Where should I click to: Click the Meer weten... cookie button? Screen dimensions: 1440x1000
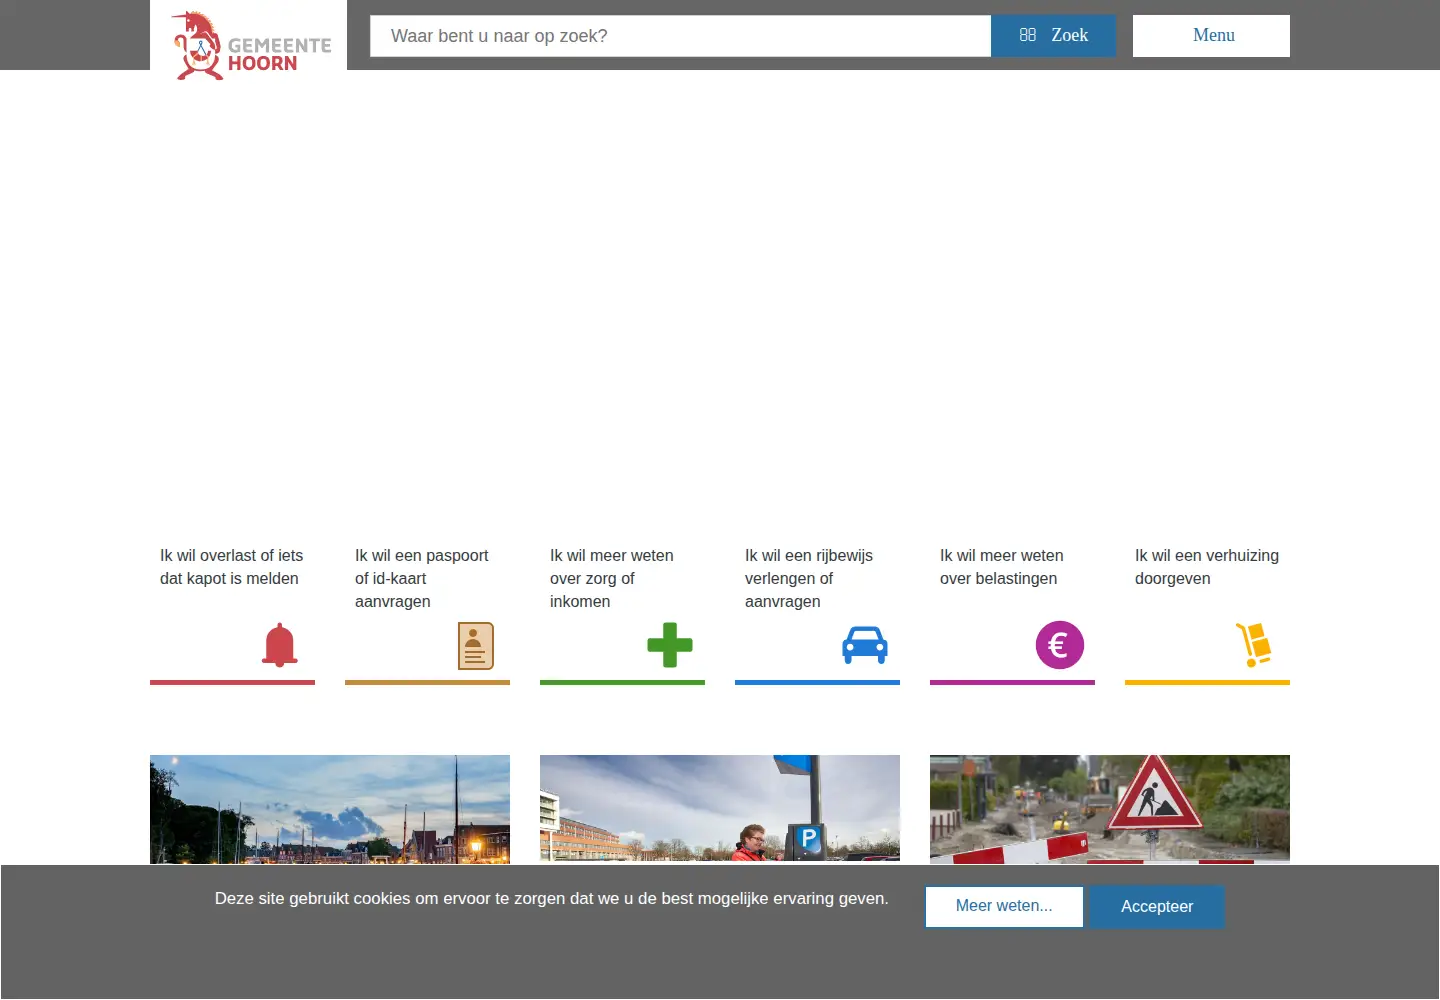(1004, 906)
